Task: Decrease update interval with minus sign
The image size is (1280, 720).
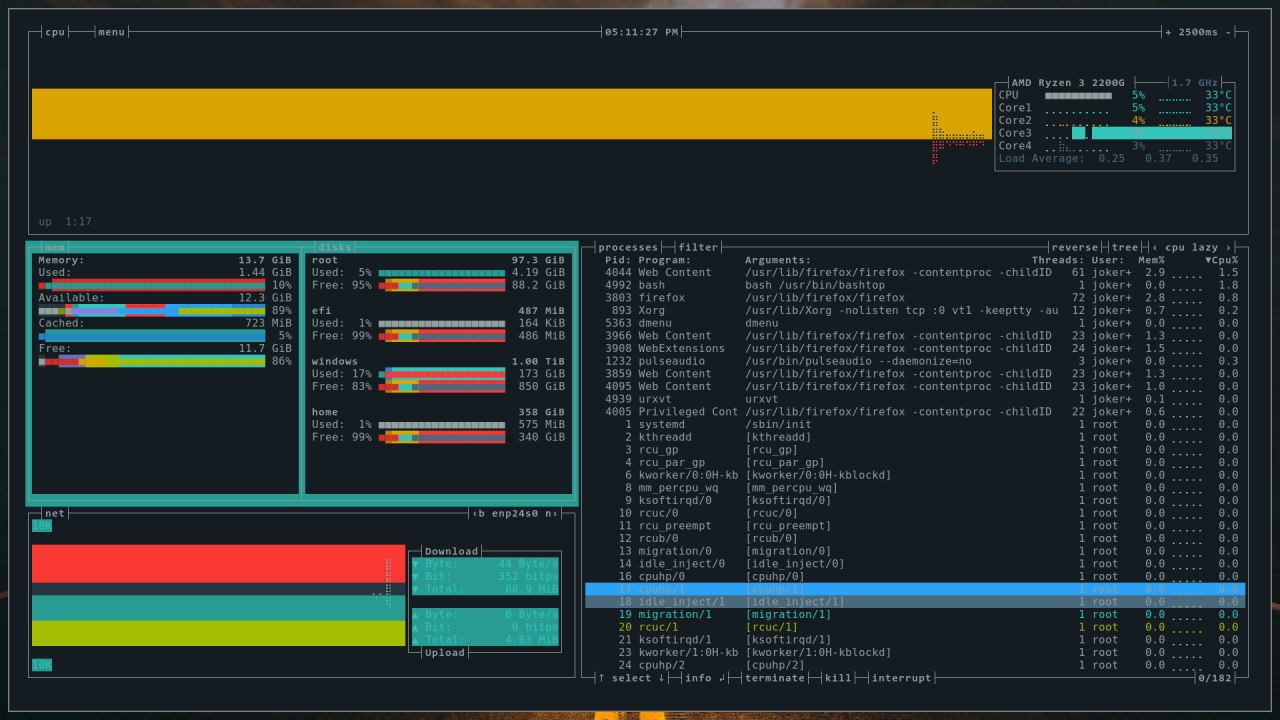Action: pos(1227,32)
